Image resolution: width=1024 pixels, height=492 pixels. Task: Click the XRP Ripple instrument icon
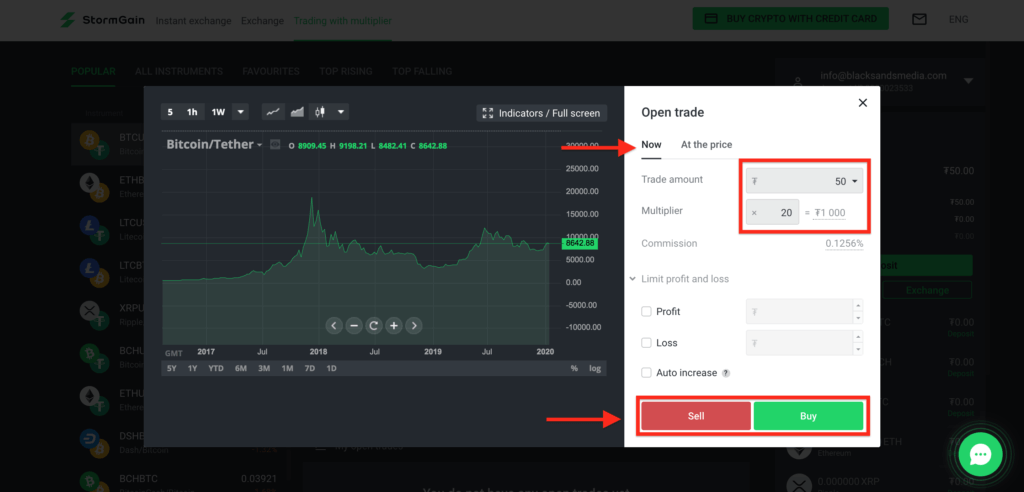tap(94, 315)
